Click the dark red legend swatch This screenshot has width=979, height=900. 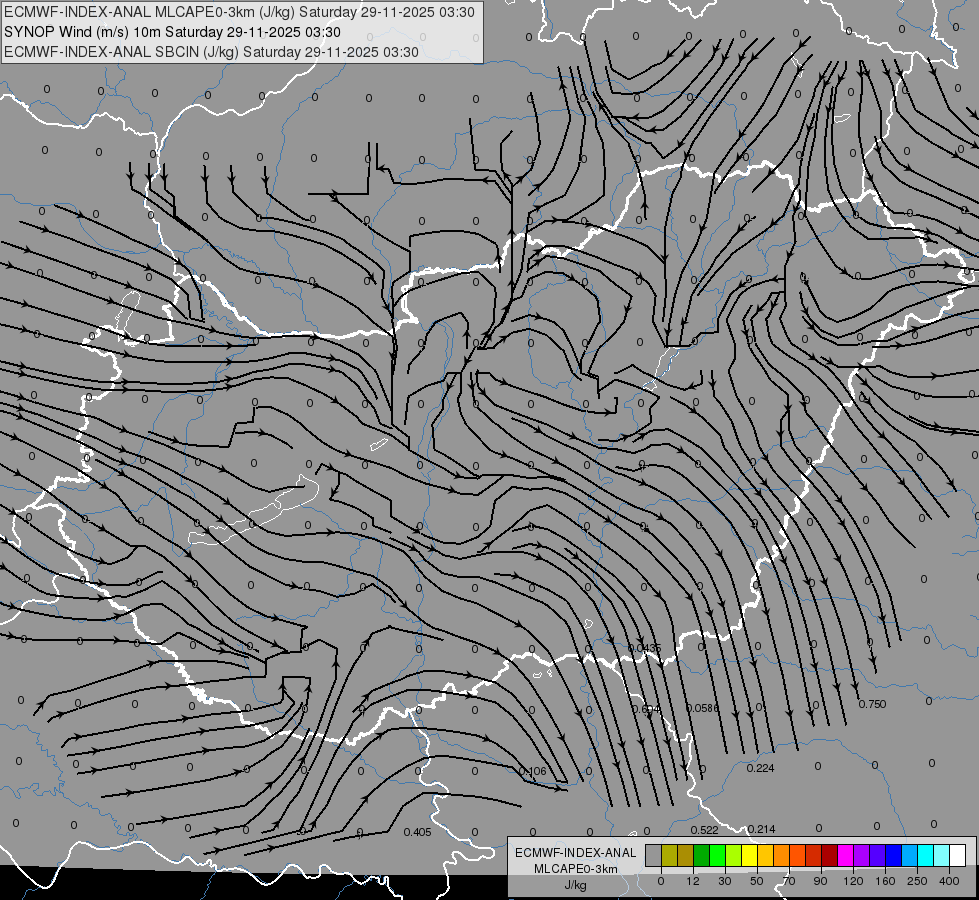pos(830,855)
